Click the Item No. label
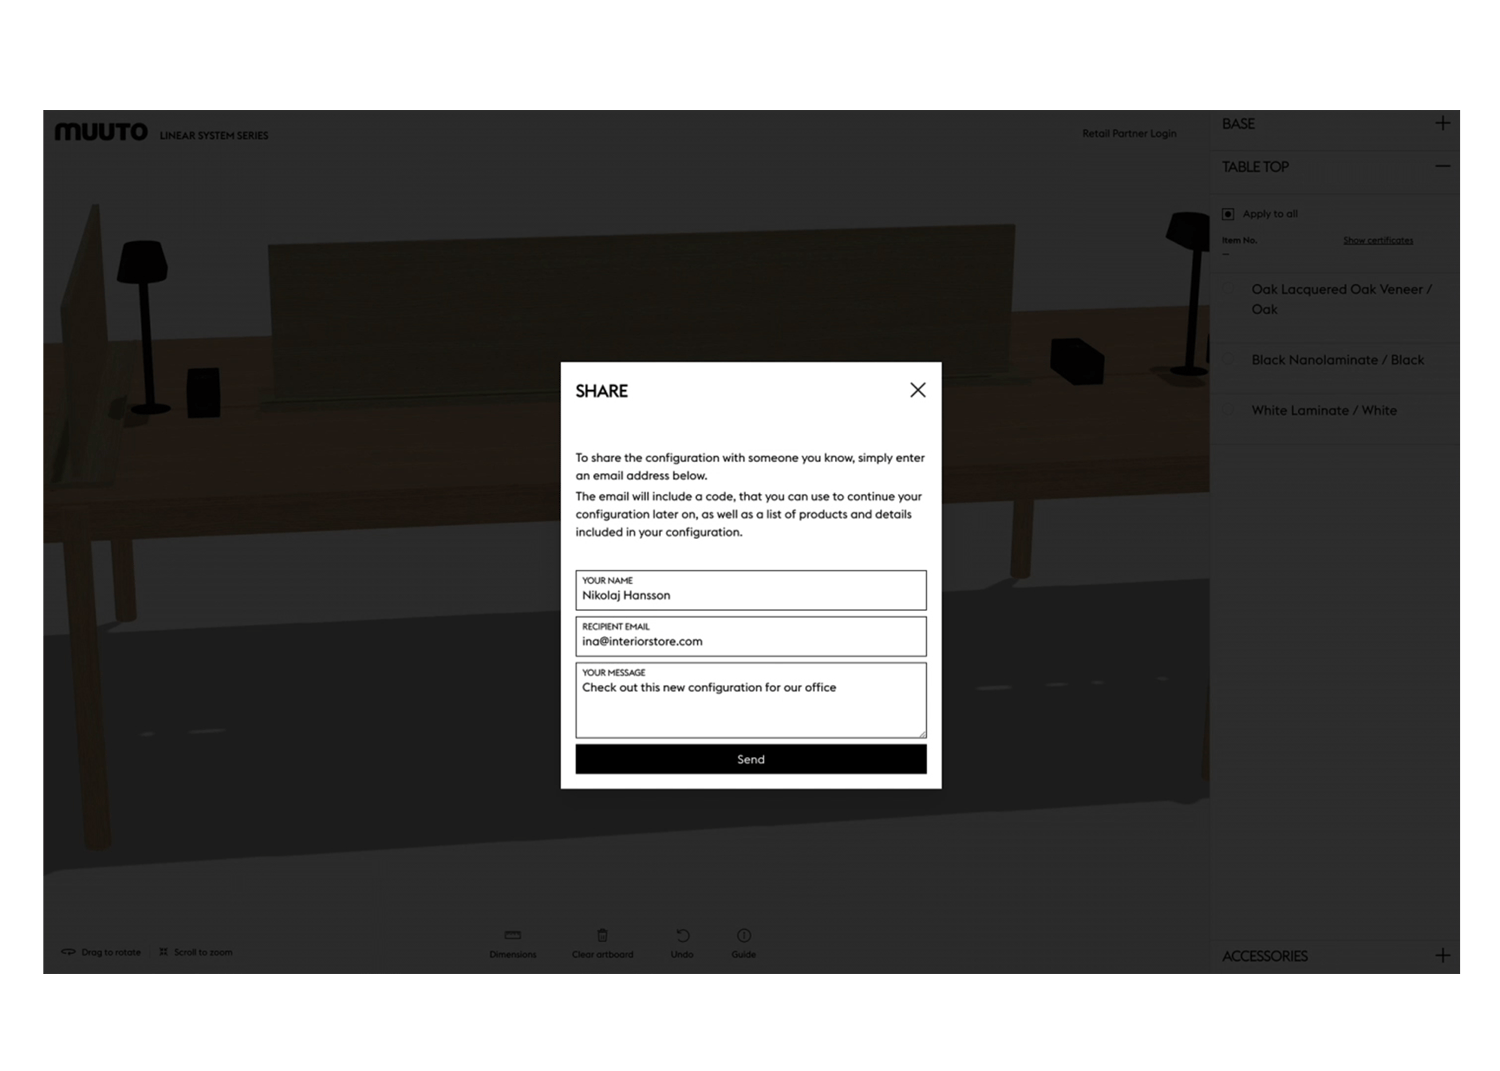 tap(1239, 240)
